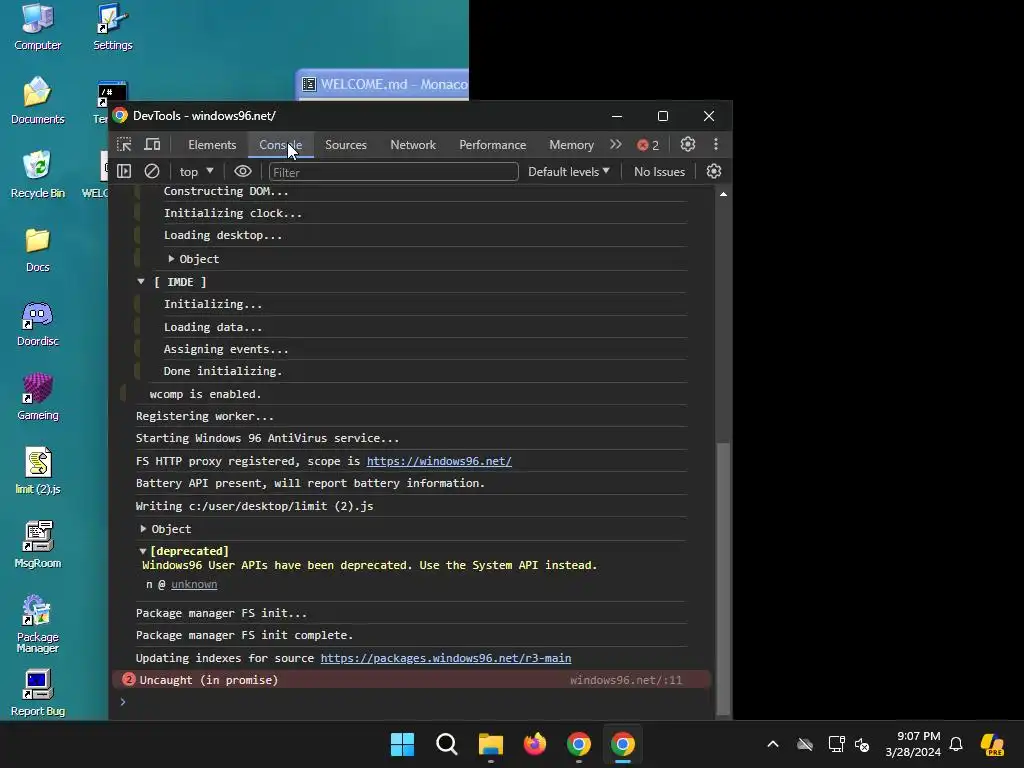Viewport: 1024px width, 768px height.
Task: Clear the console with the ban icon
Action: click(152, 171)
